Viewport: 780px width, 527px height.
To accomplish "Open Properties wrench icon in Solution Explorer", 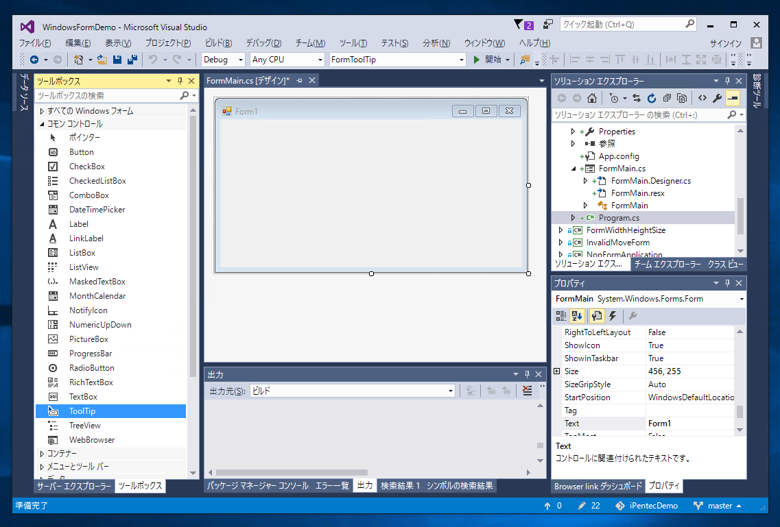I will pos(717,98).
